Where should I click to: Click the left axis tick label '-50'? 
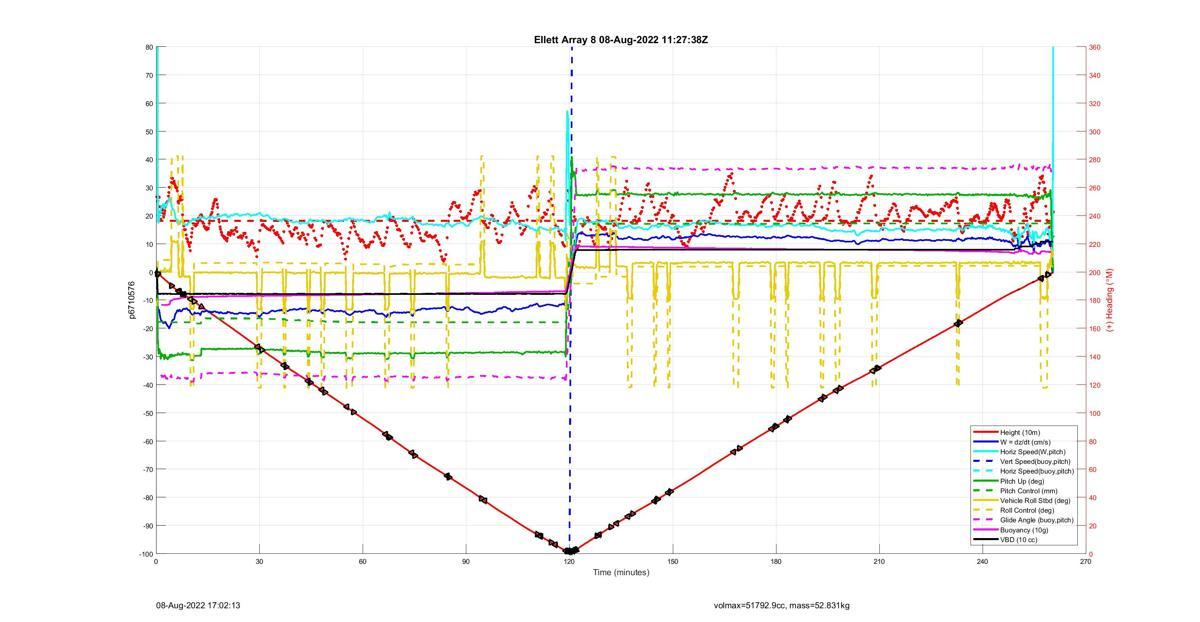(x=147, y=413)
